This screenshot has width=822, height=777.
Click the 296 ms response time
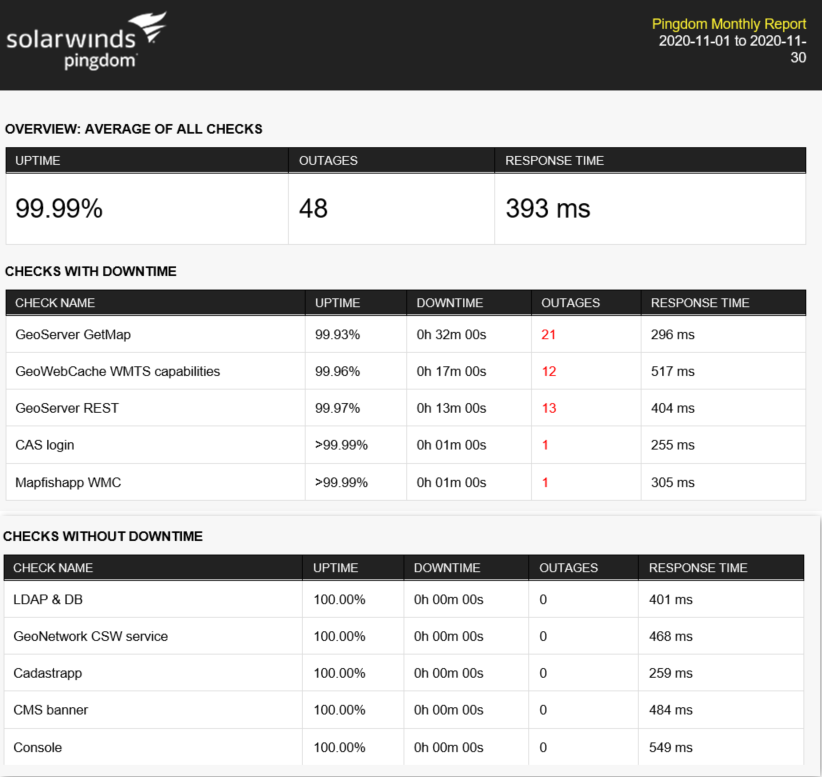tap(673, 334)
